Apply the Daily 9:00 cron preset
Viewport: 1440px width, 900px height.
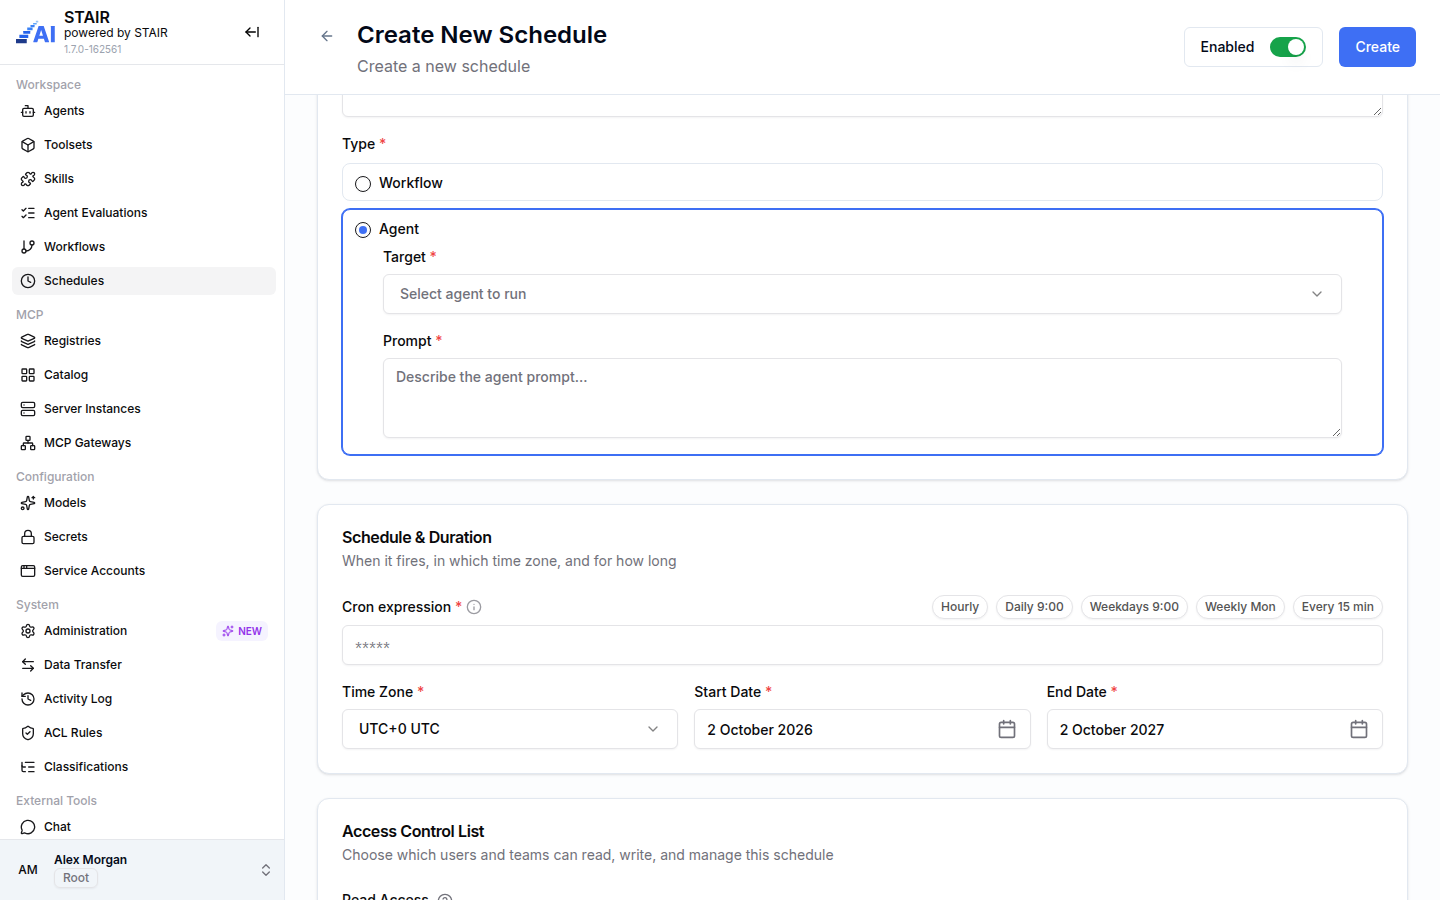(1034, 607)
